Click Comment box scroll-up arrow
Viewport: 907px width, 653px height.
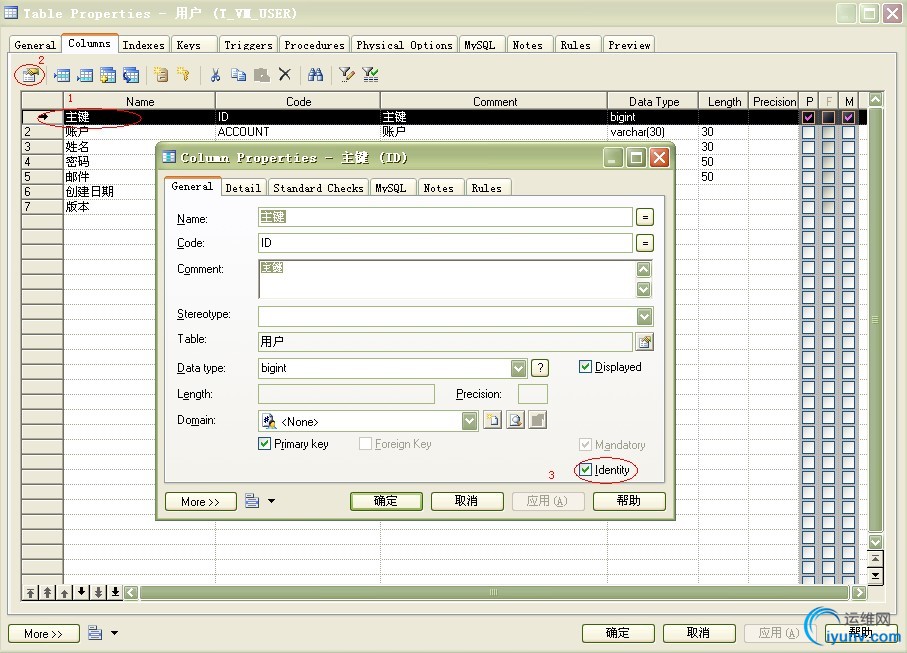point(644,270)
